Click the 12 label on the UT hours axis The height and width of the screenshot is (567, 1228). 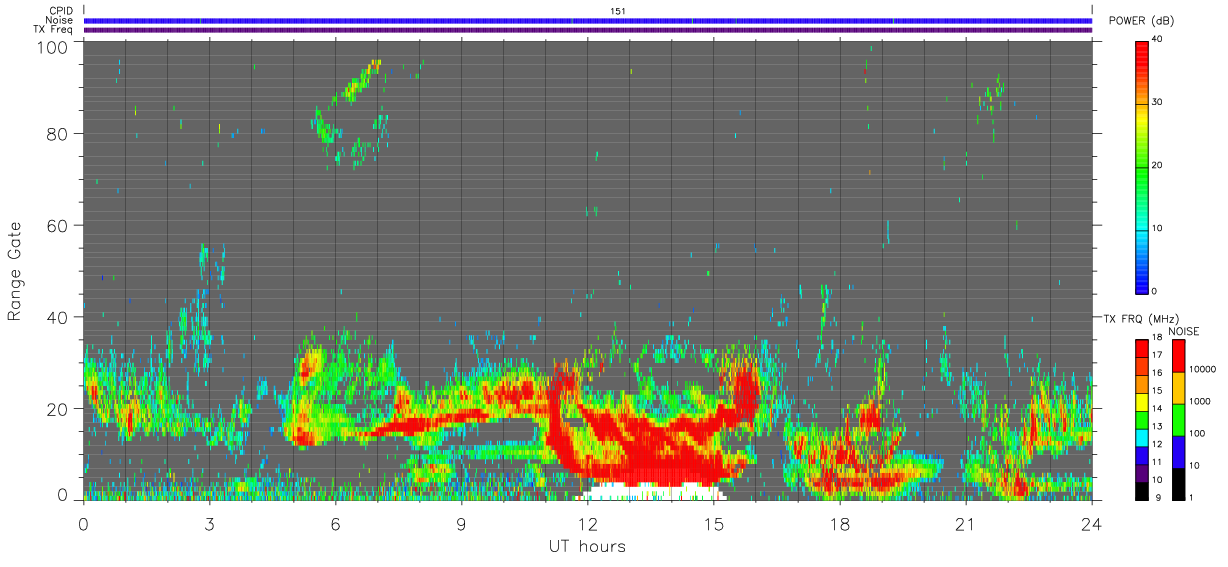(x=588, y=524)
